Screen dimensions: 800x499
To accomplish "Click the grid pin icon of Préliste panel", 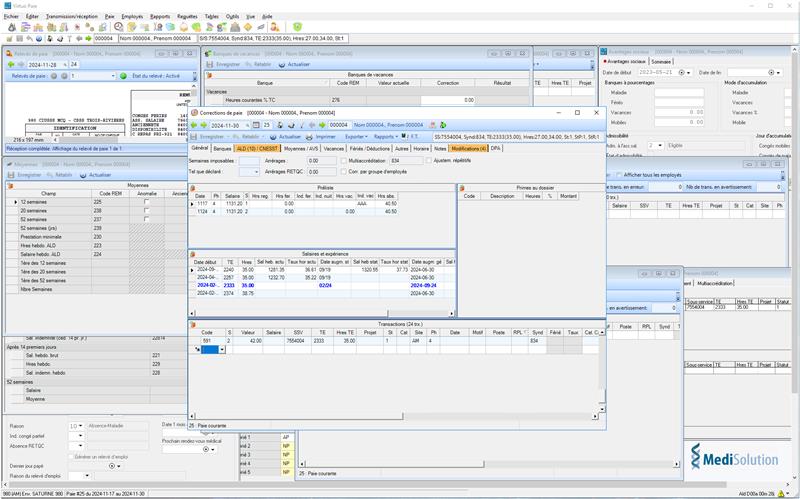I will pos(193,188).
